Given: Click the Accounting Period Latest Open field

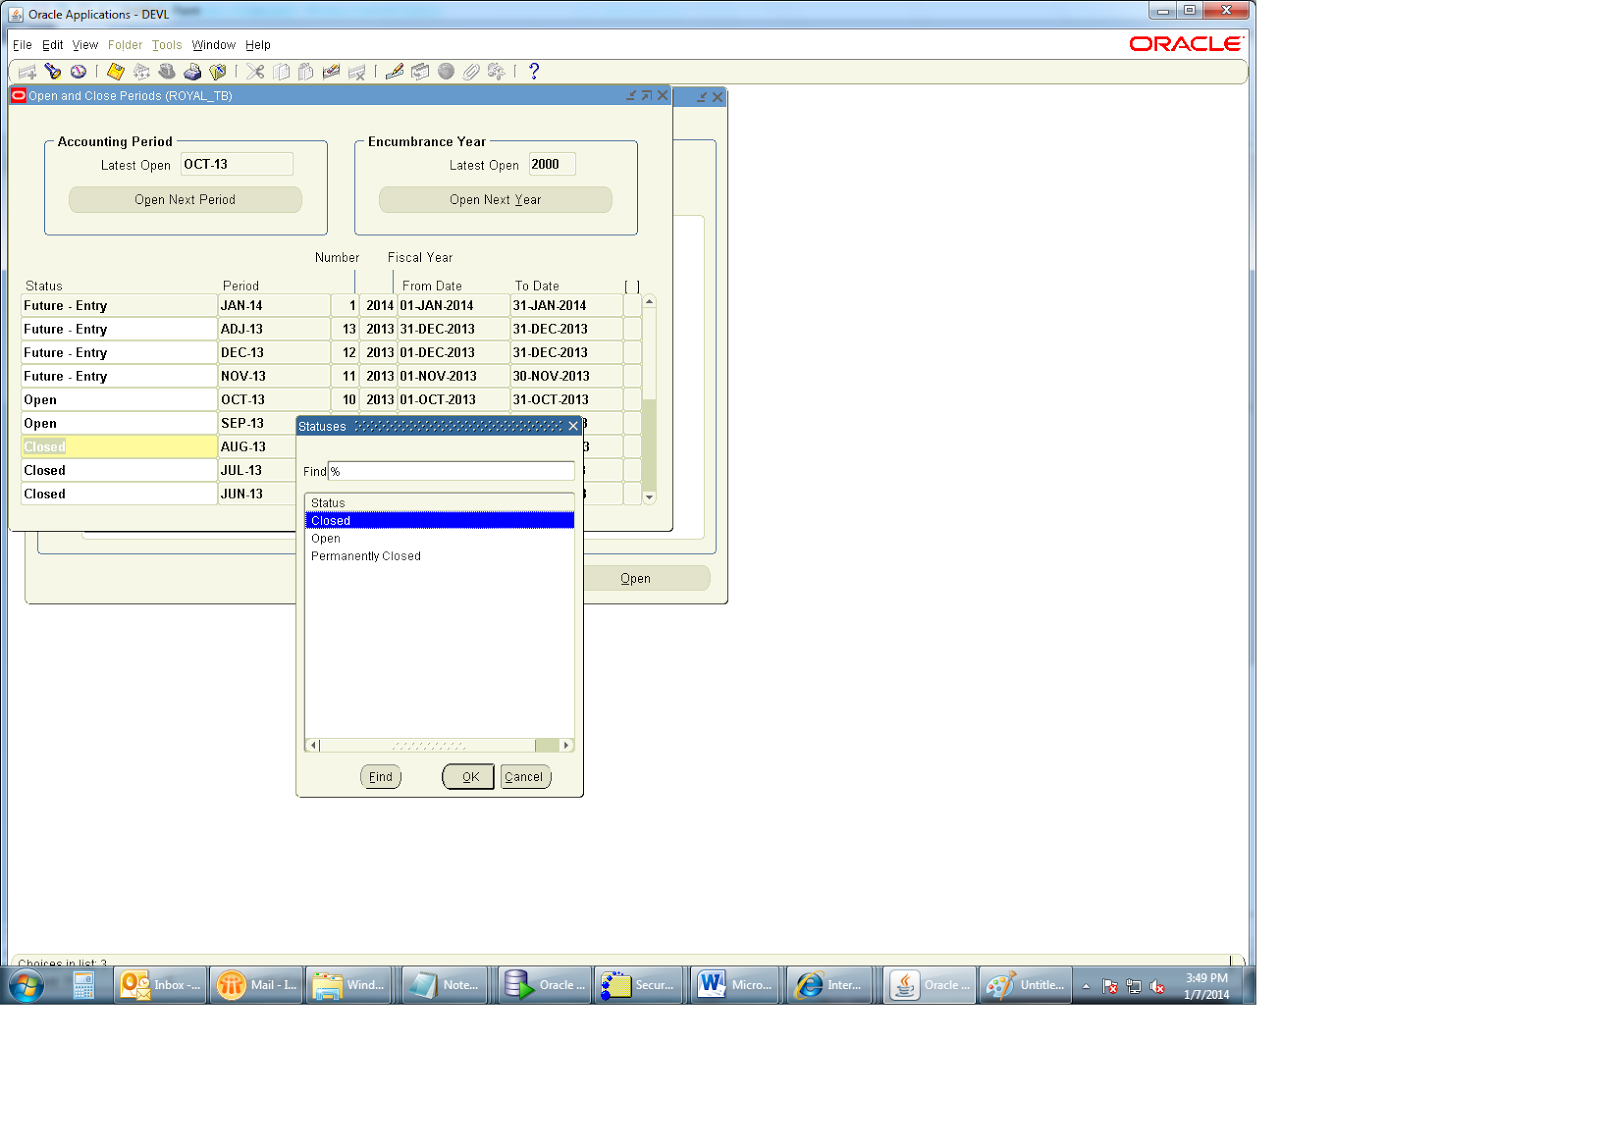Looking at the screenshot, I should [x=237, y=164].
